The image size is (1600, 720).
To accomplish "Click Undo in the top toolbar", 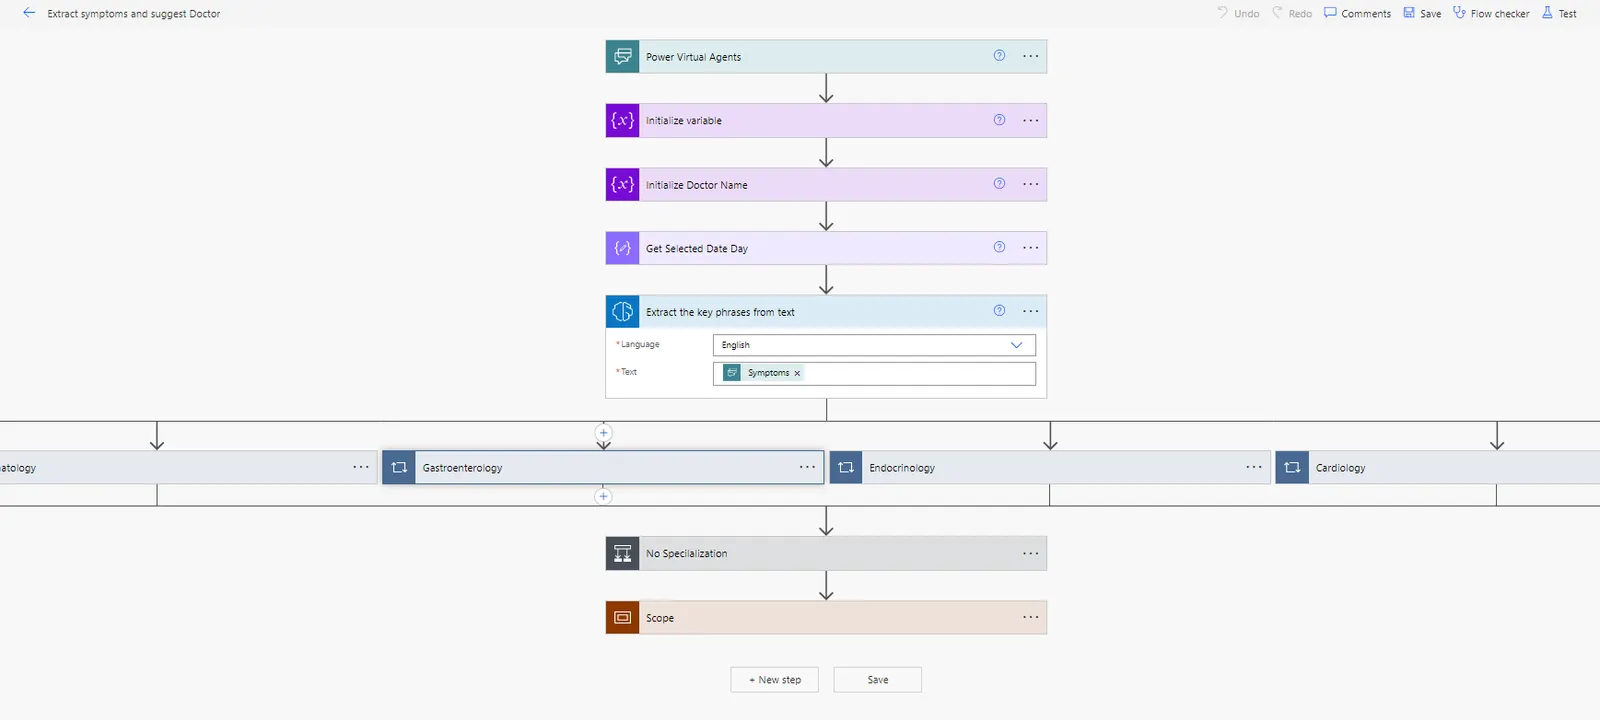I will [1238, 14].
